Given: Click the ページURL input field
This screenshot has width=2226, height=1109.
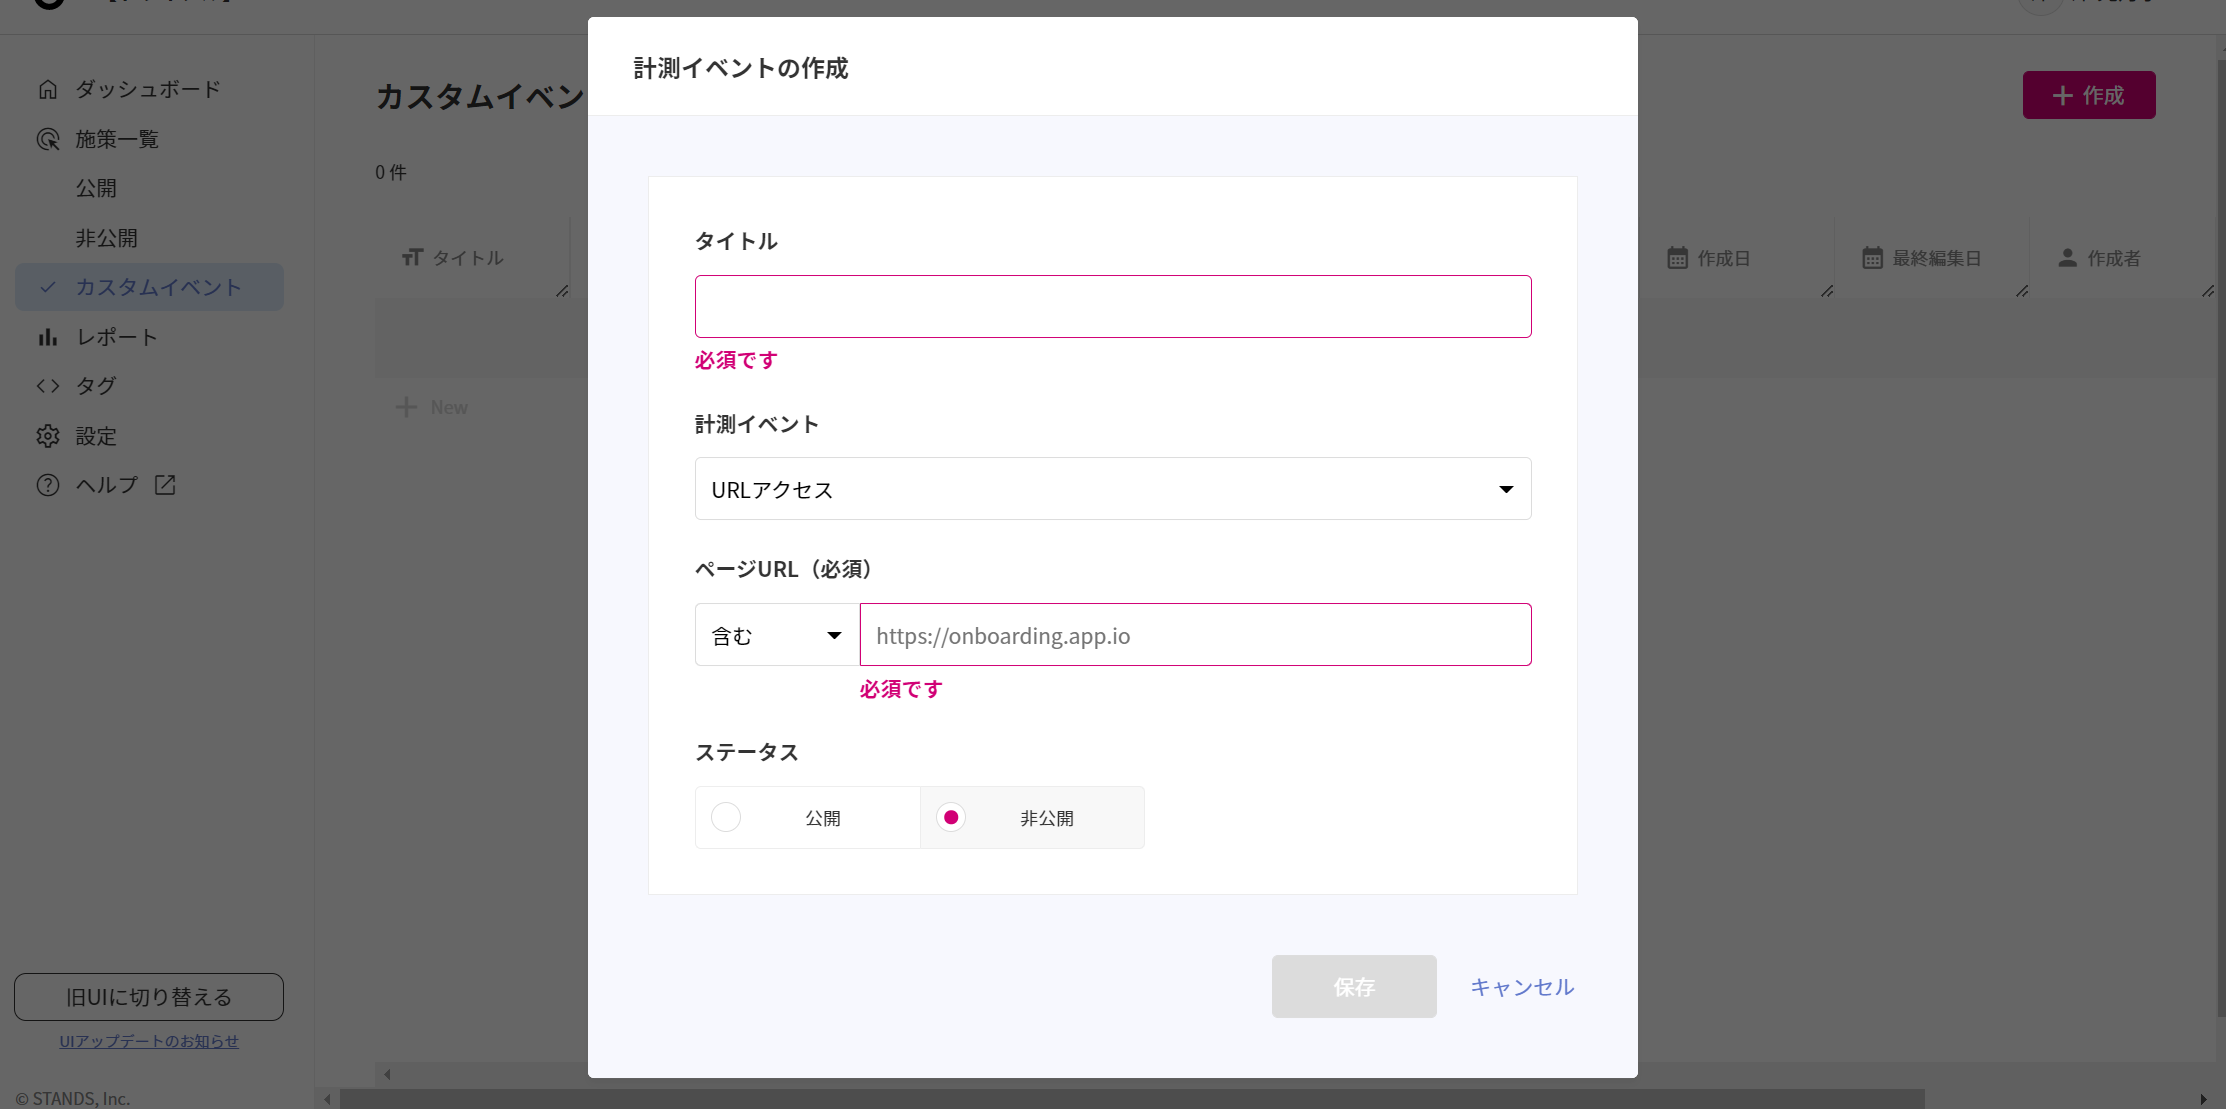Looking at the screenshot, I should 1195,635.
